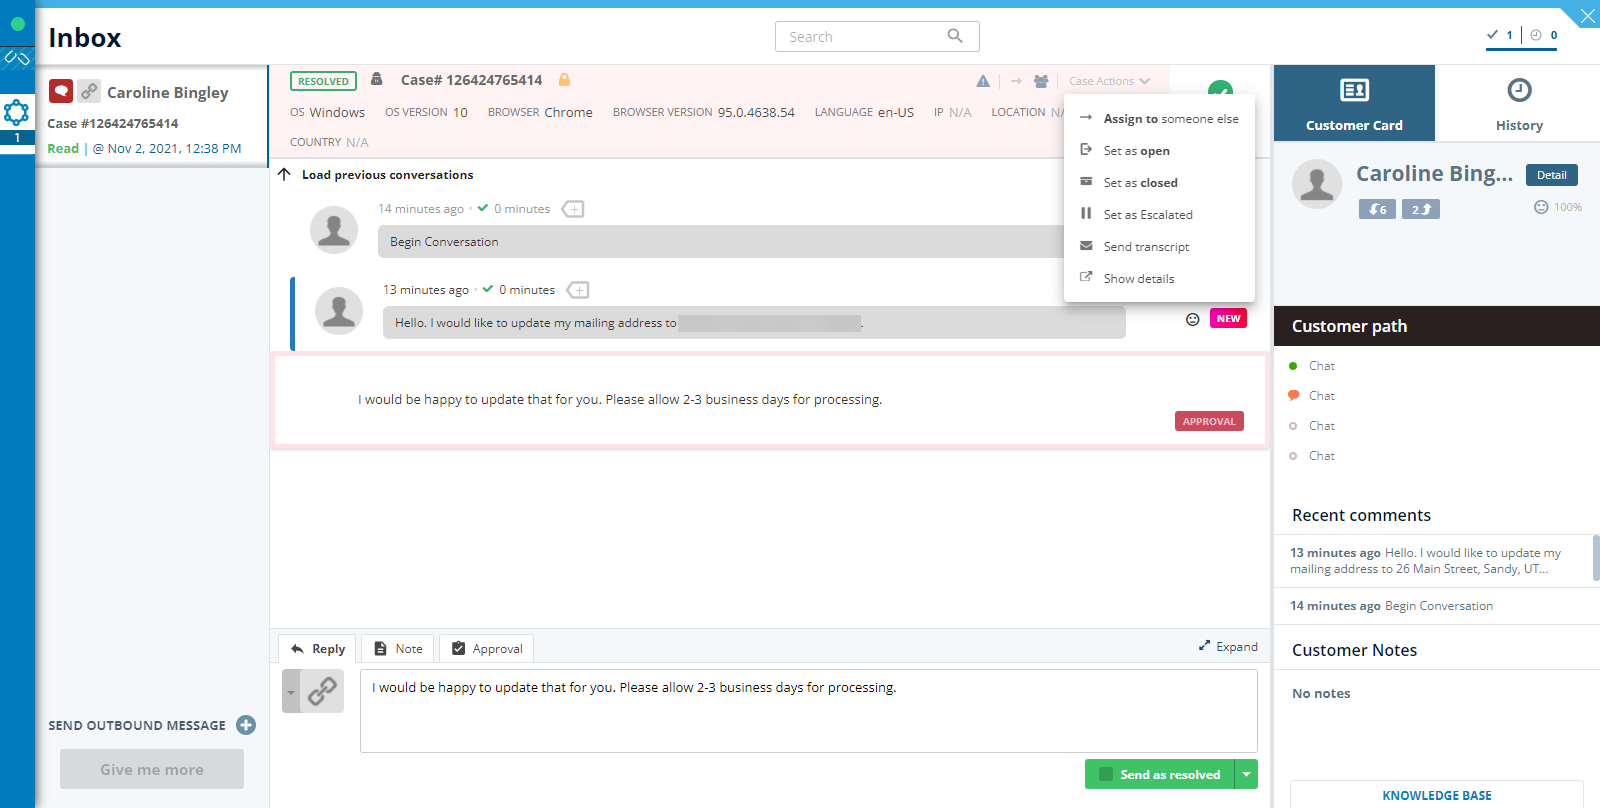
Task: Choose Send transcript
Action: point(1159,246)
